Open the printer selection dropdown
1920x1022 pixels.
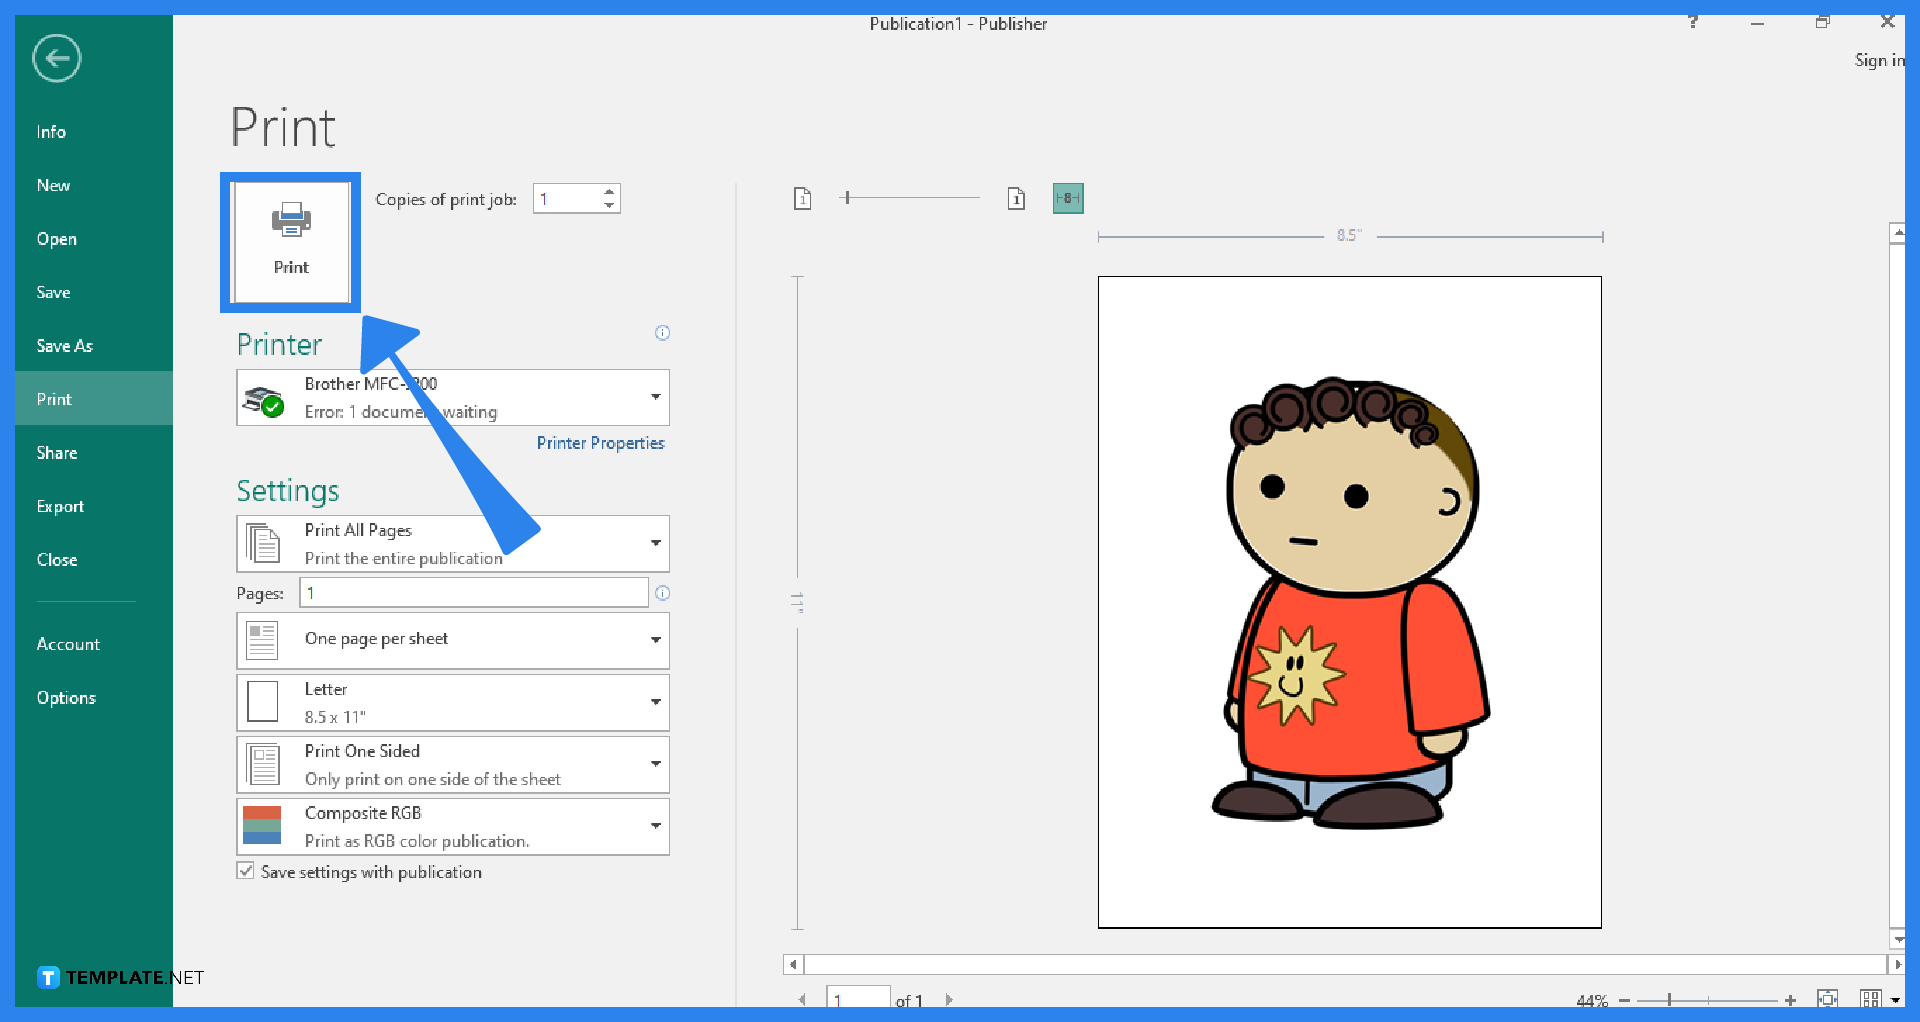[655, 397]
